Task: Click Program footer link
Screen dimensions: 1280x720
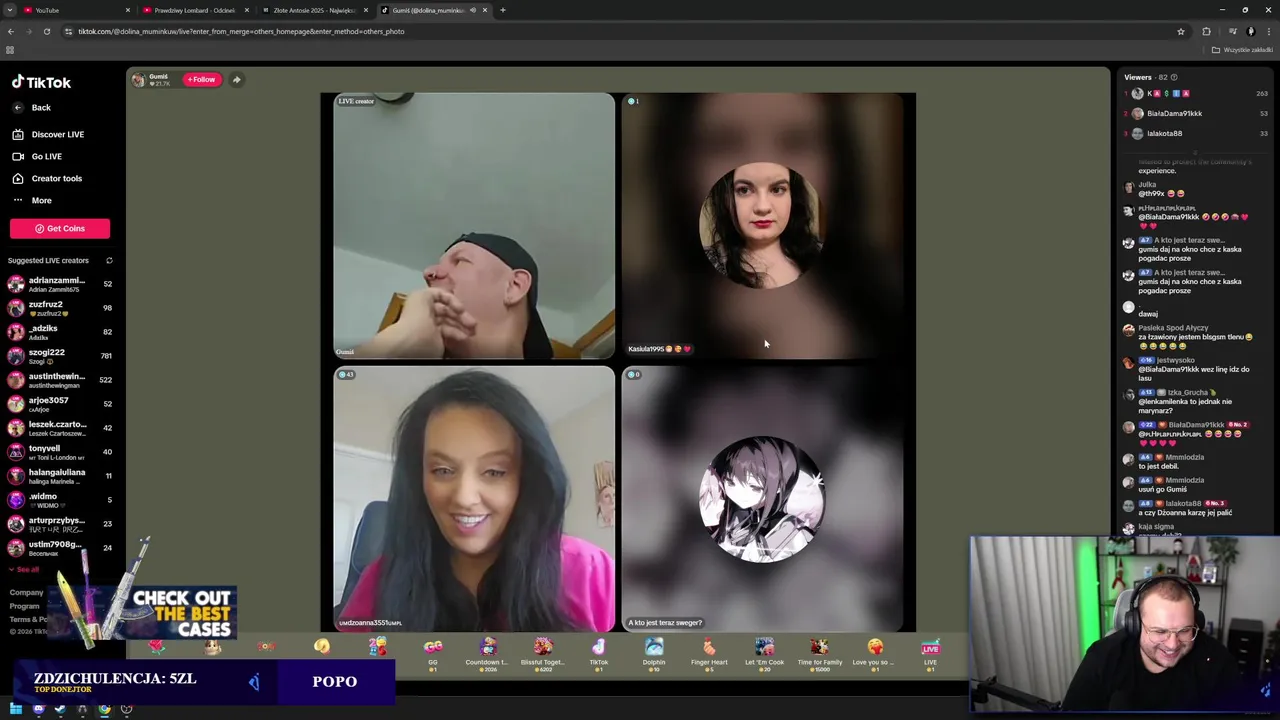Action: tap(24, 606)
